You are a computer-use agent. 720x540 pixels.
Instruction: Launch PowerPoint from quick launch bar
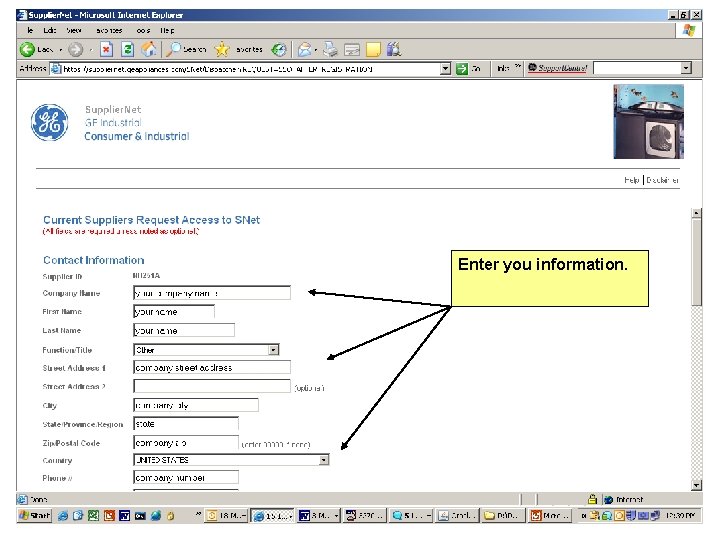(x=109, y=516)
